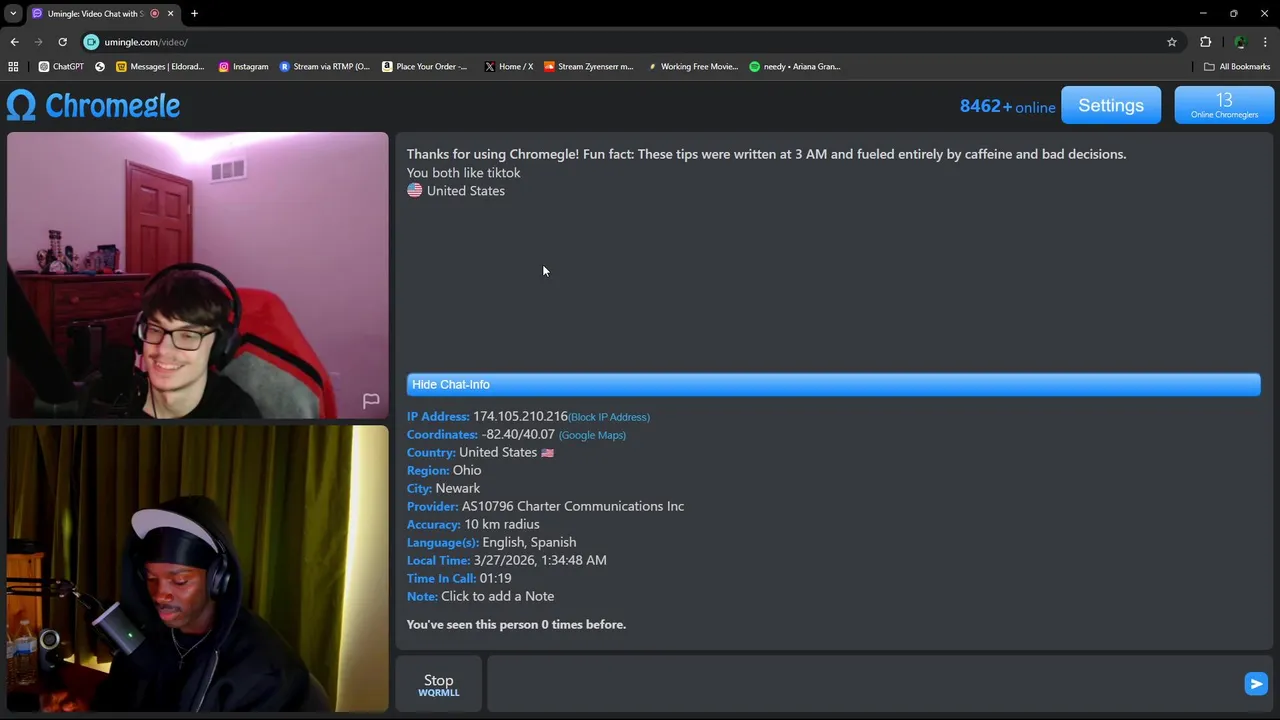Image resolution: width=1280 pixels, height=720 pixels.
Task: Click your own webcam preview
Action: pyautogui.click(x=198, y=568)
